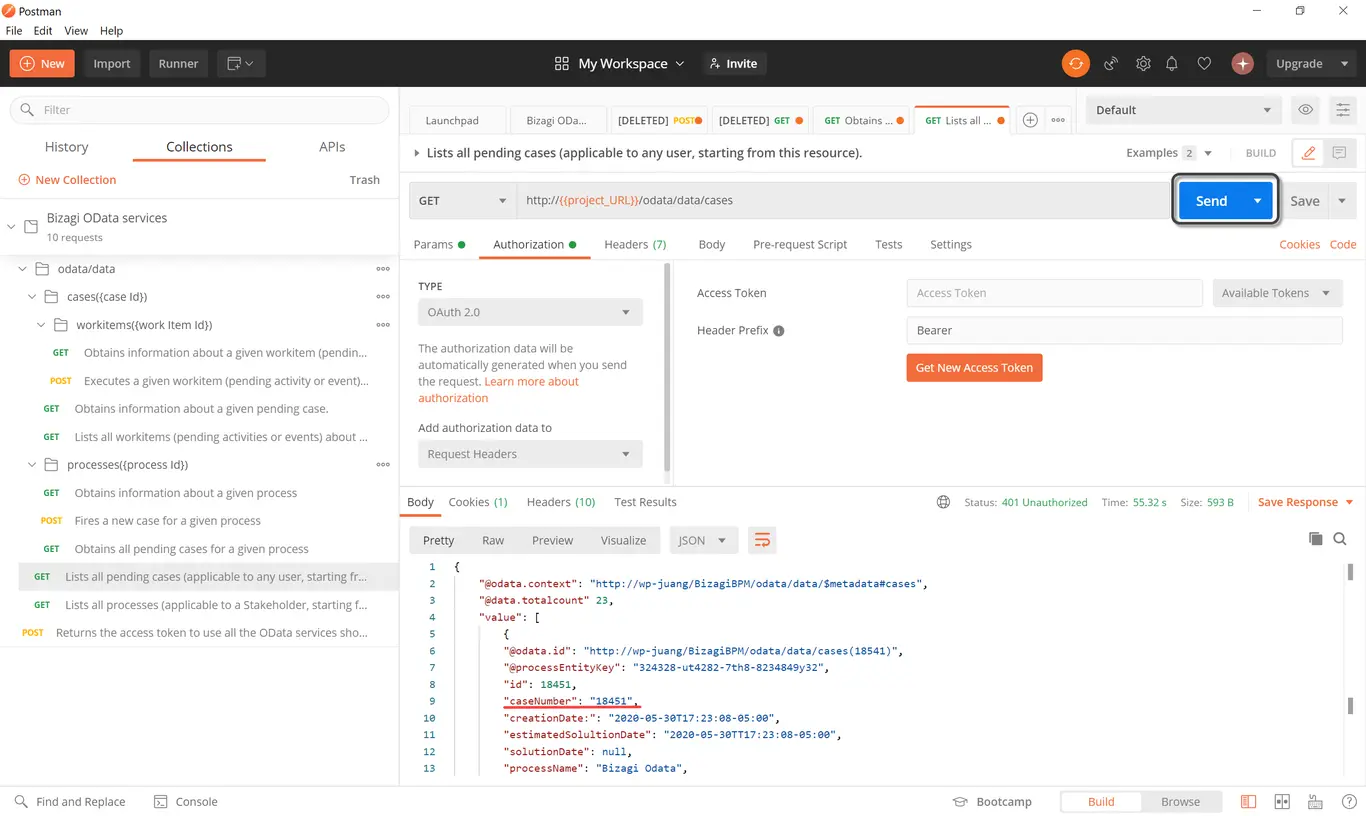Search within the response body
Image resolution: width=1366 pixels, height=816 pixels.
[1340, 539]
